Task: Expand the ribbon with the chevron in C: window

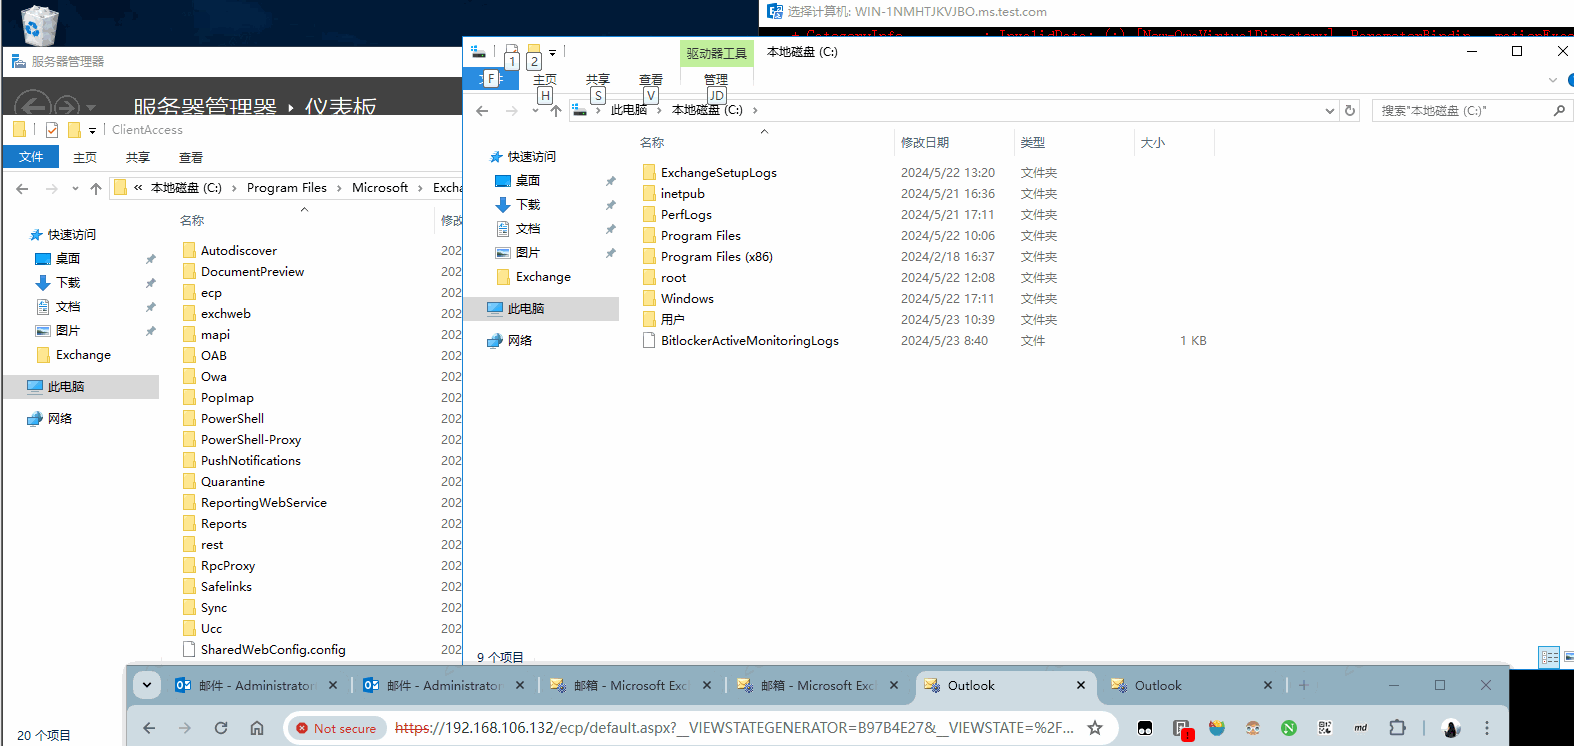Action: coord(1552,80)
